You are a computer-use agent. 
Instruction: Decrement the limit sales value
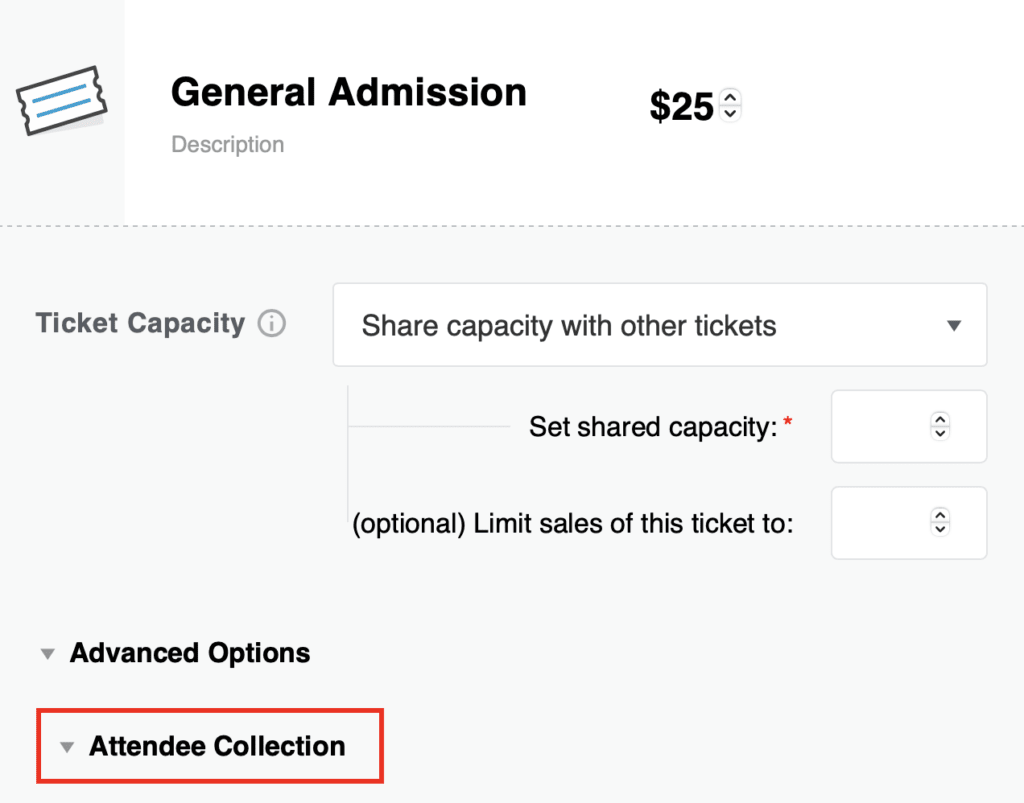click(x=940, y=529)
